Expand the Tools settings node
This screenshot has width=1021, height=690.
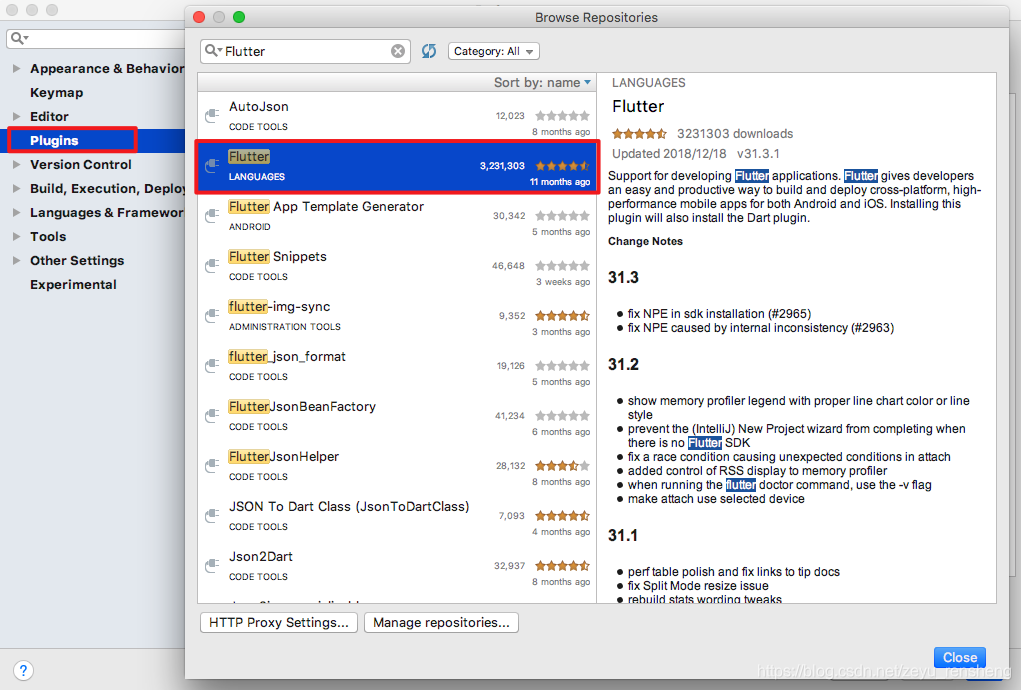click(16, 236)
